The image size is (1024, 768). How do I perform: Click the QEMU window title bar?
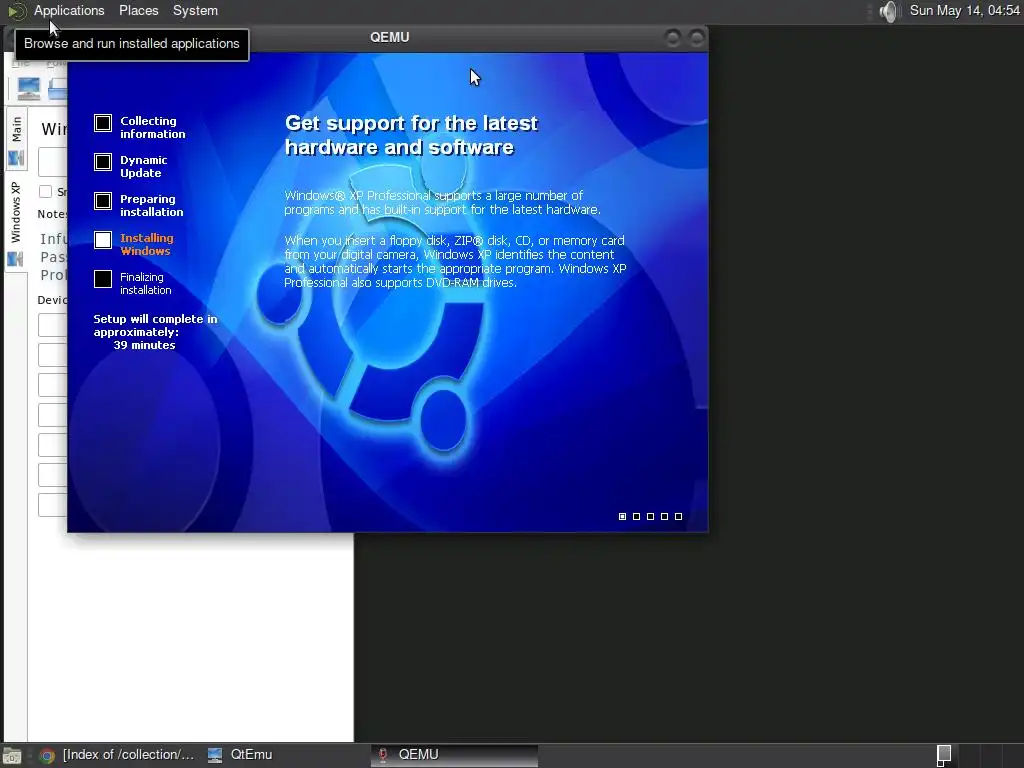389,37
